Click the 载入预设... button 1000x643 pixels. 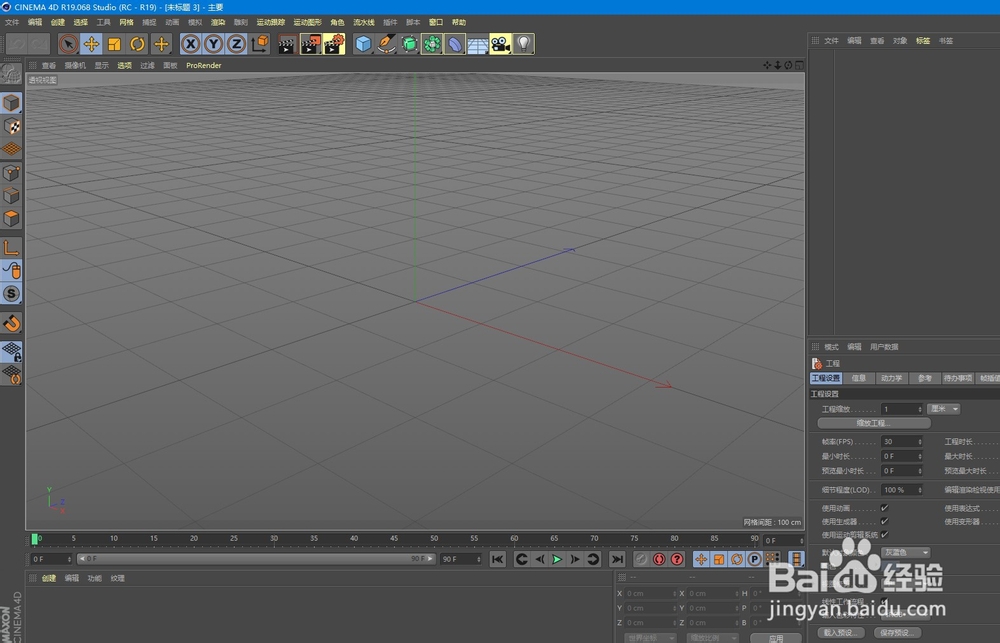coord(842,633)
